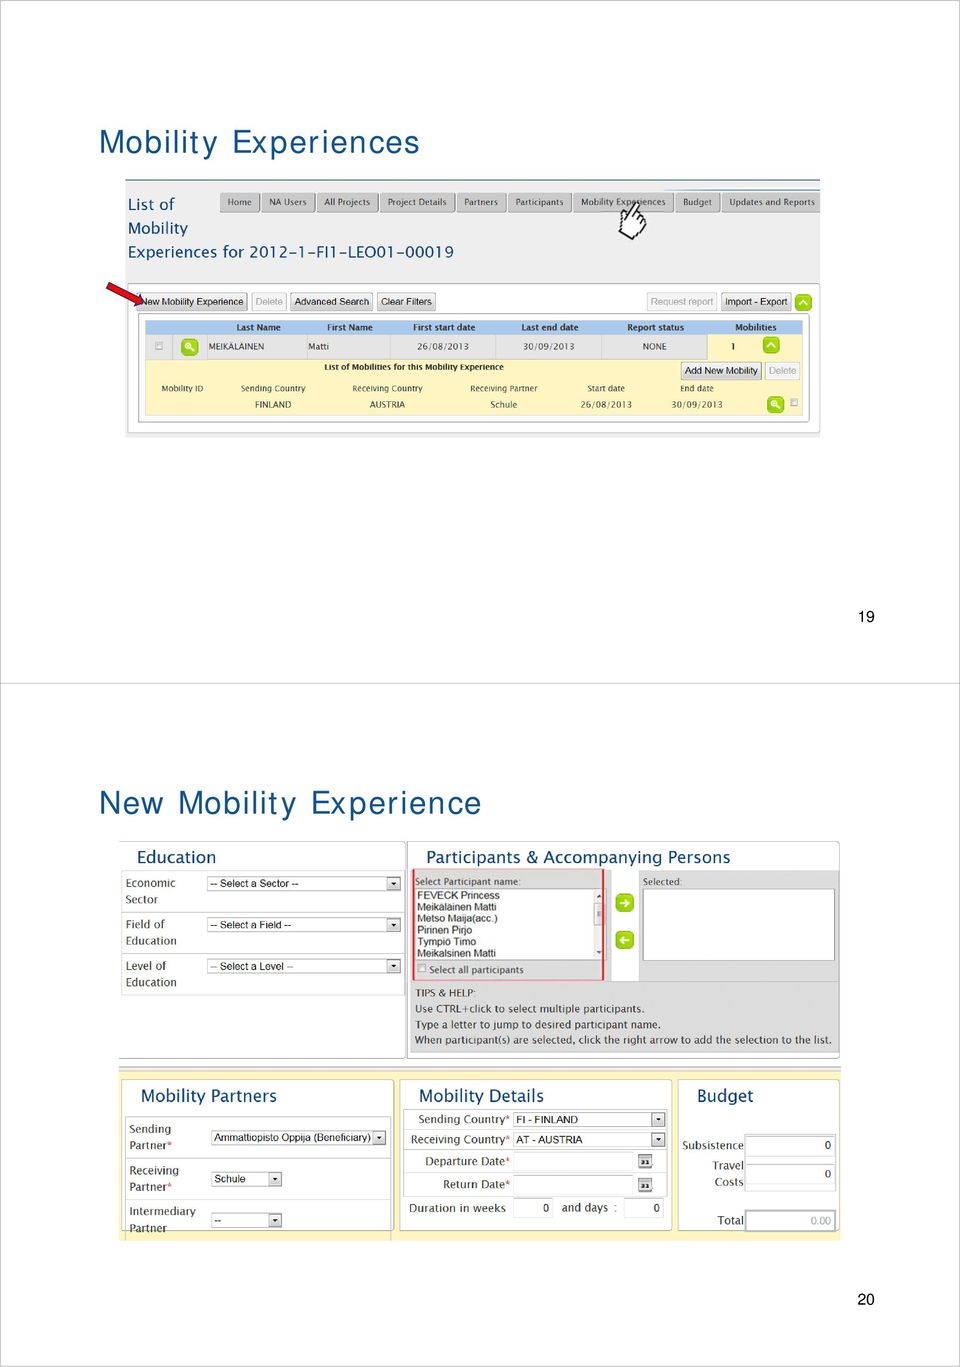Open the Departure Date calendar icon
Viewport: 960px width, 1367px height.
pos(645,1161)
